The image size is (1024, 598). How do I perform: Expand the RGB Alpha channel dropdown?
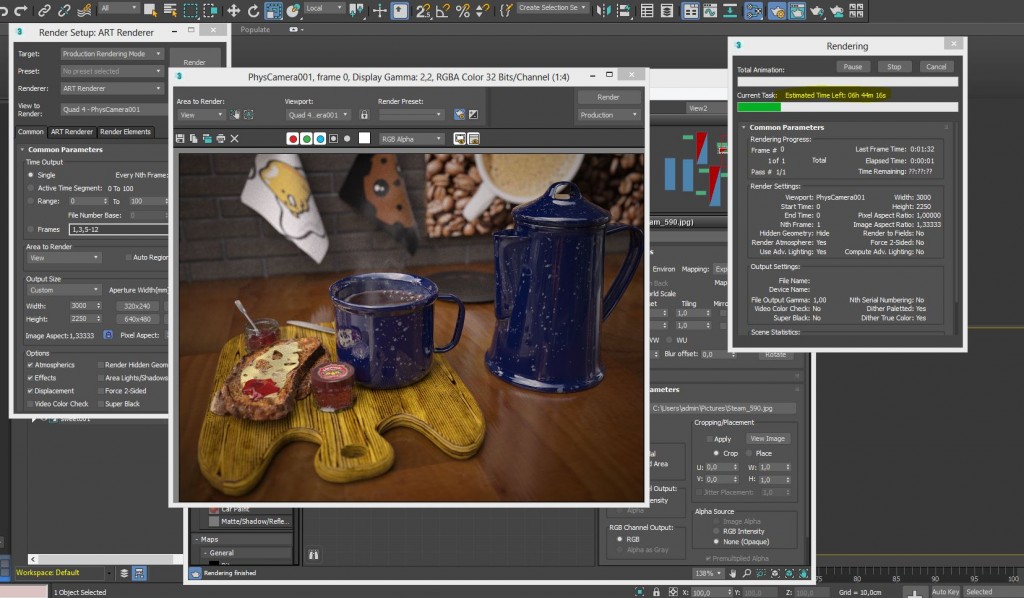pos(411,139)
